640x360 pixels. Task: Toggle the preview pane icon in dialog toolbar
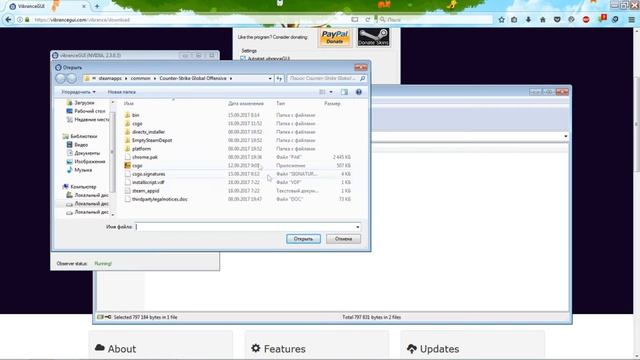(344, 92)
